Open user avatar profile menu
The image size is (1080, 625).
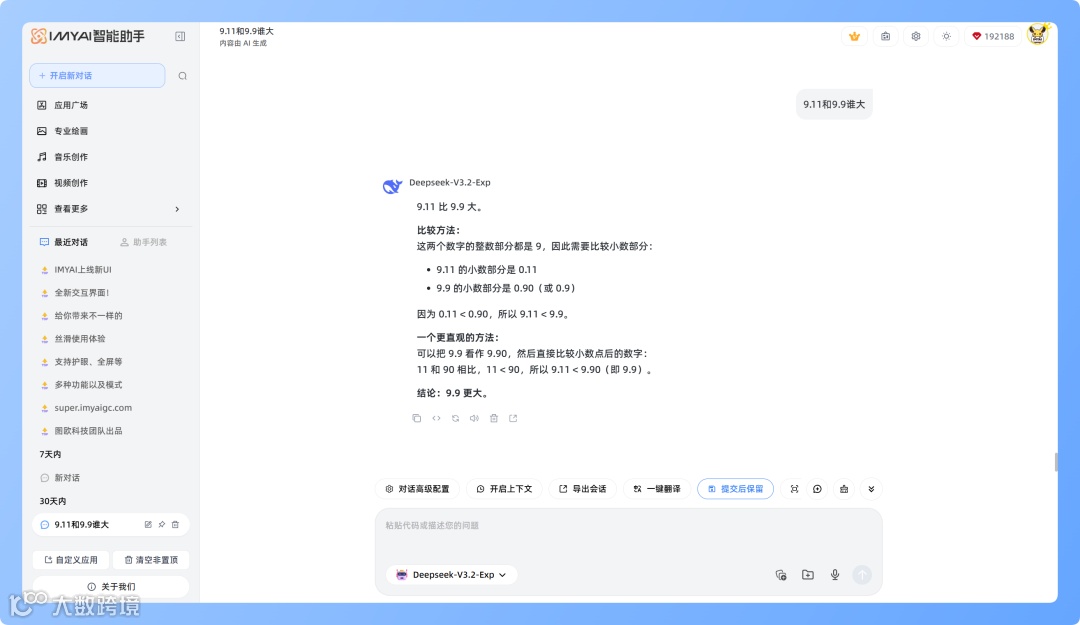[1037, 34]
